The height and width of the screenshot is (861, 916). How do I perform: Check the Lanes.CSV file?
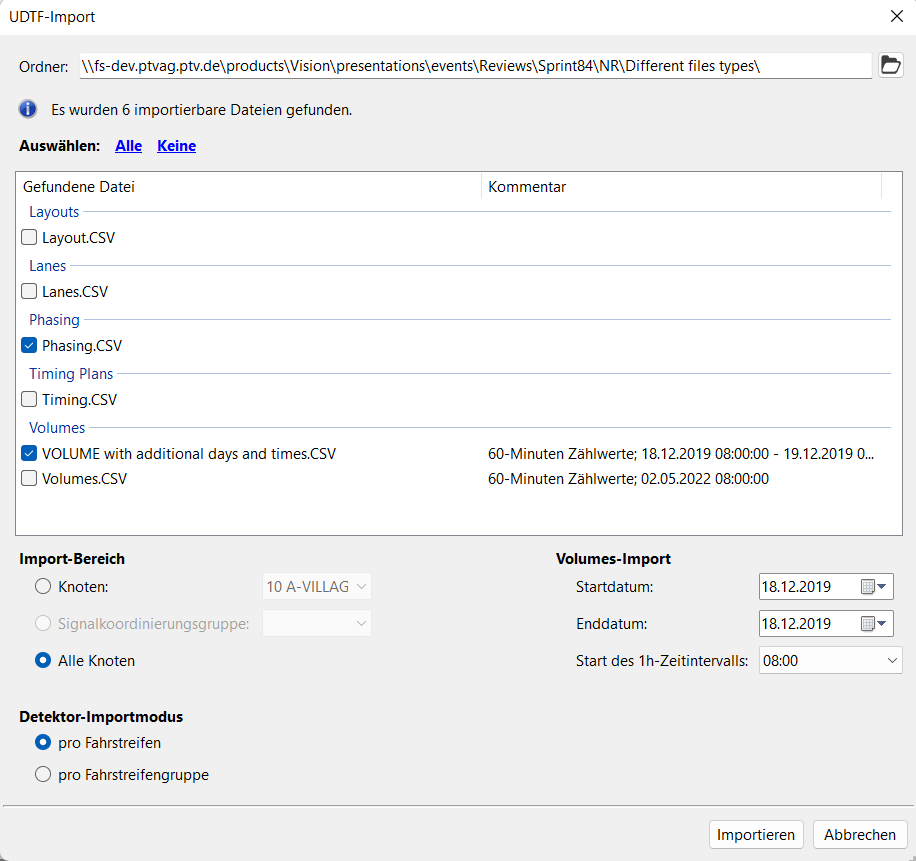click(29, 293)
